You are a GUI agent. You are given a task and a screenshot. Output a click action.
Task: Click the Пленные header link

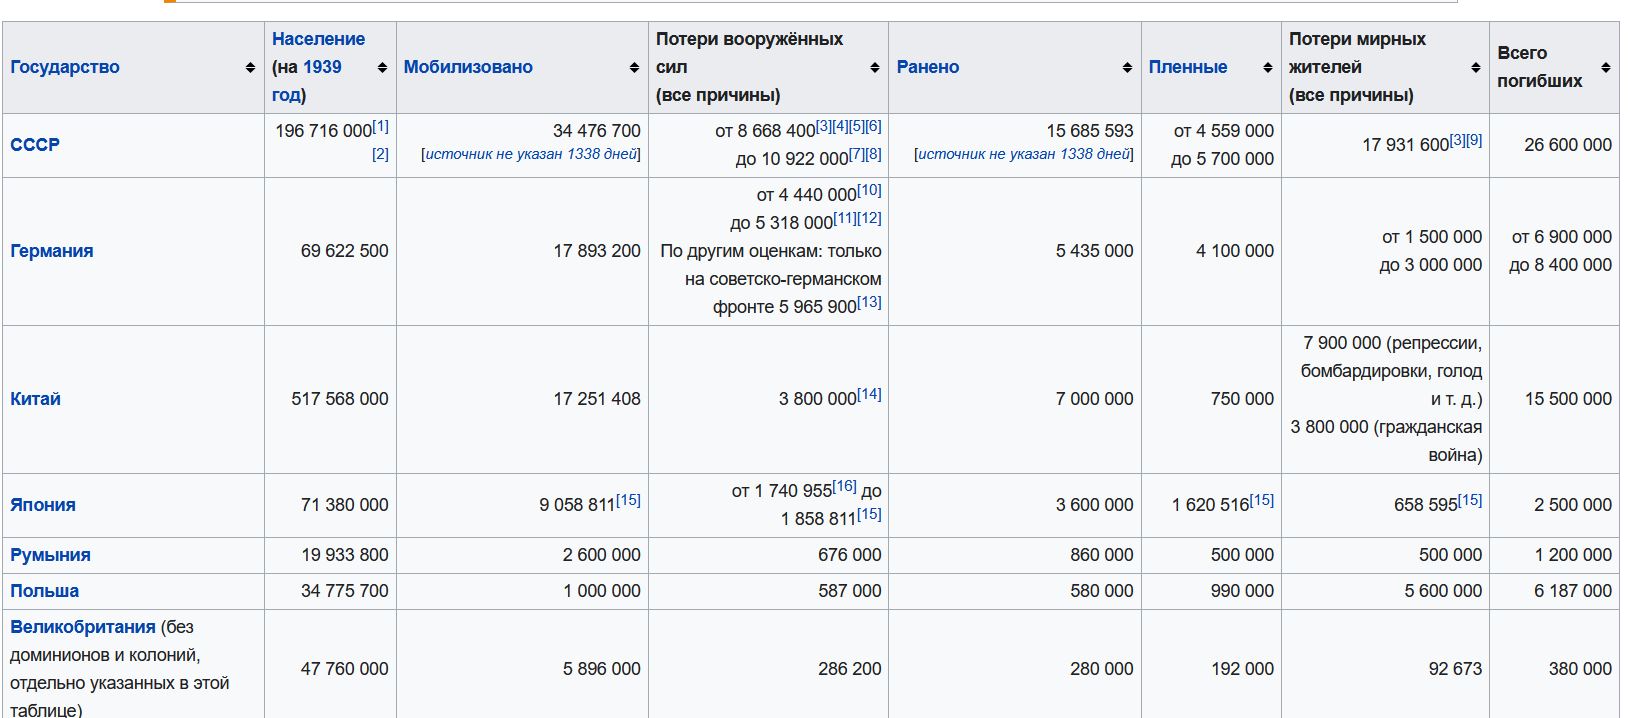tap(1188, 67)
